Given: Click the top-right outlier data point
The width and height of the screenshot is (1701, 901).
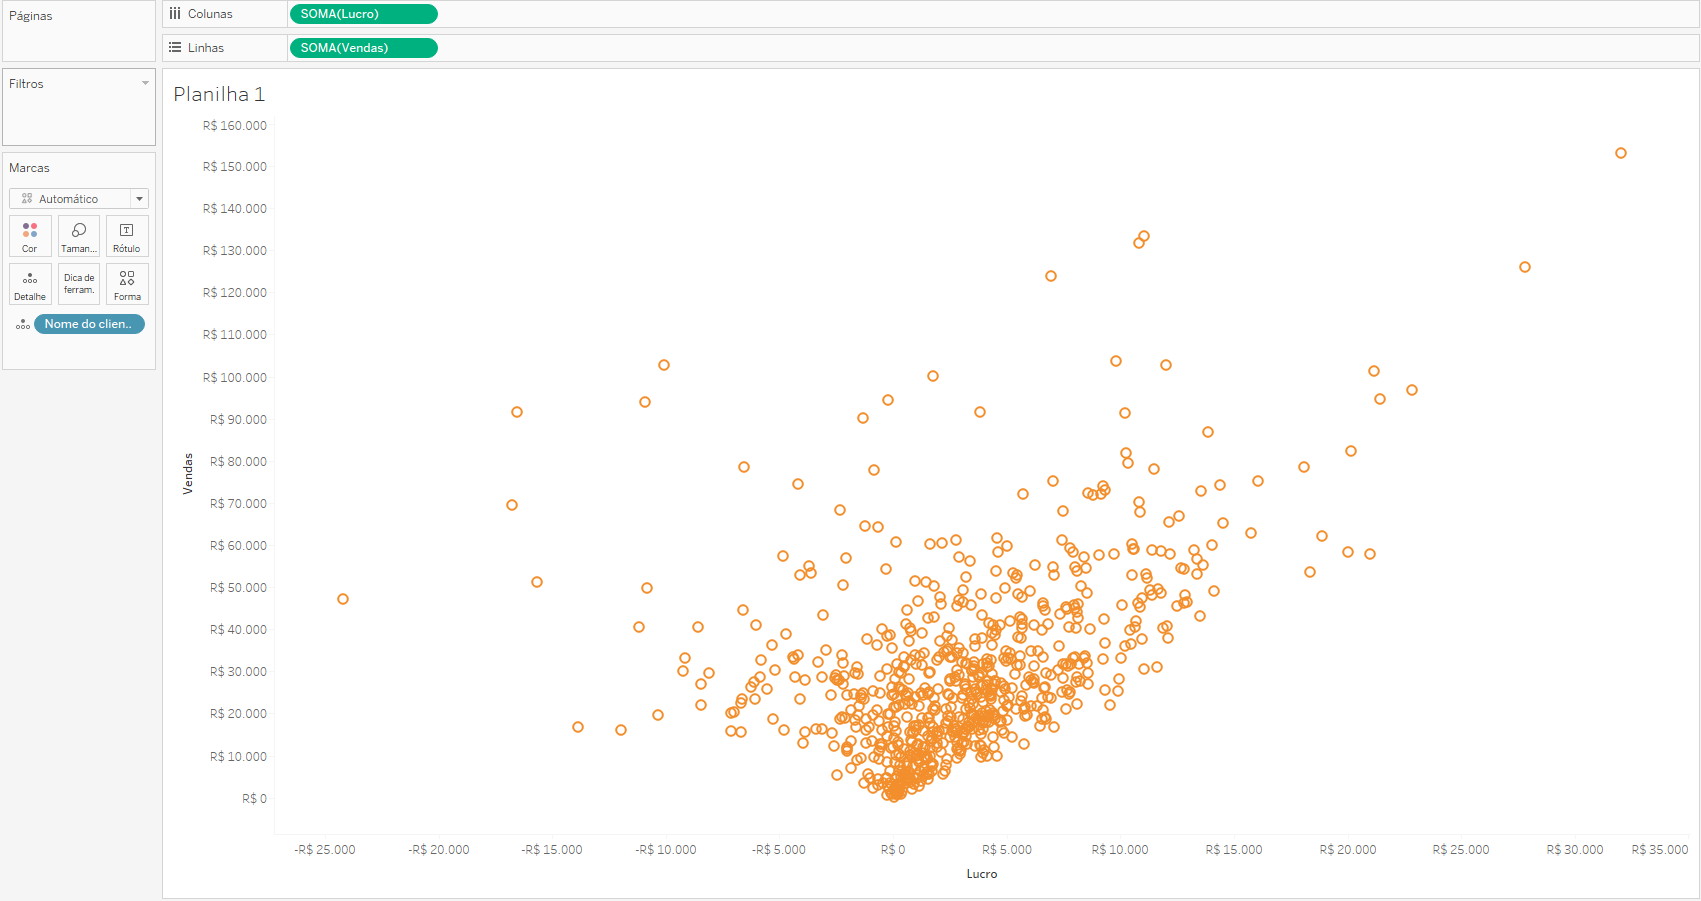Looking at the screenshot, I should point(1621,153).
